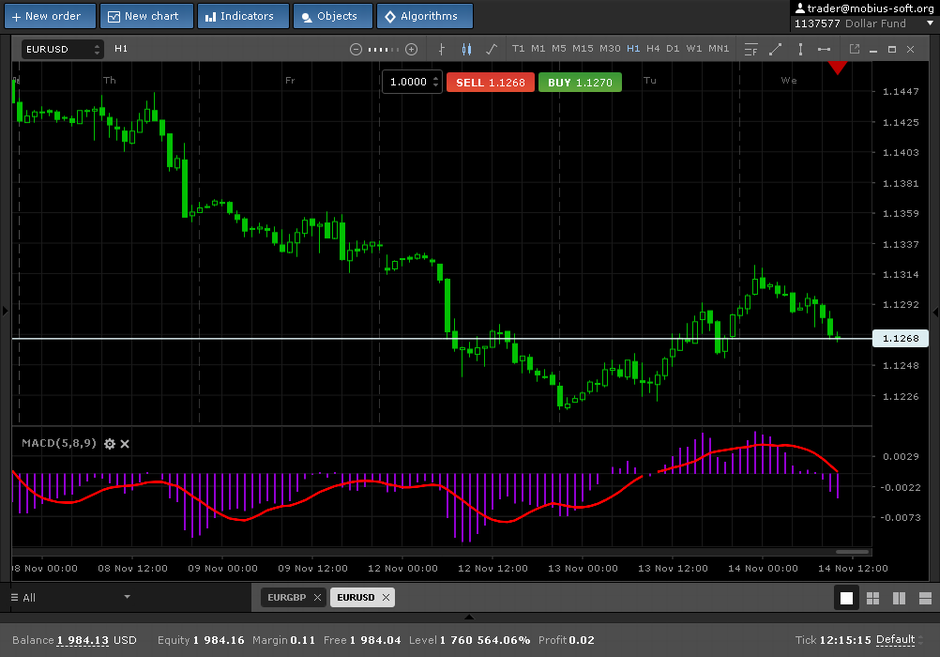This screenshot has width=940, height=657.
Task: Open the All filter dropdown
Action: tap(70, 597)
